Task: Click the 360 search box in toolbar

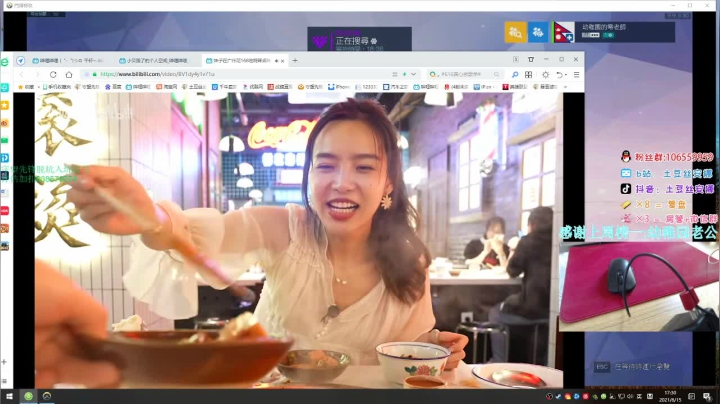Action: [x=464, y=74]
